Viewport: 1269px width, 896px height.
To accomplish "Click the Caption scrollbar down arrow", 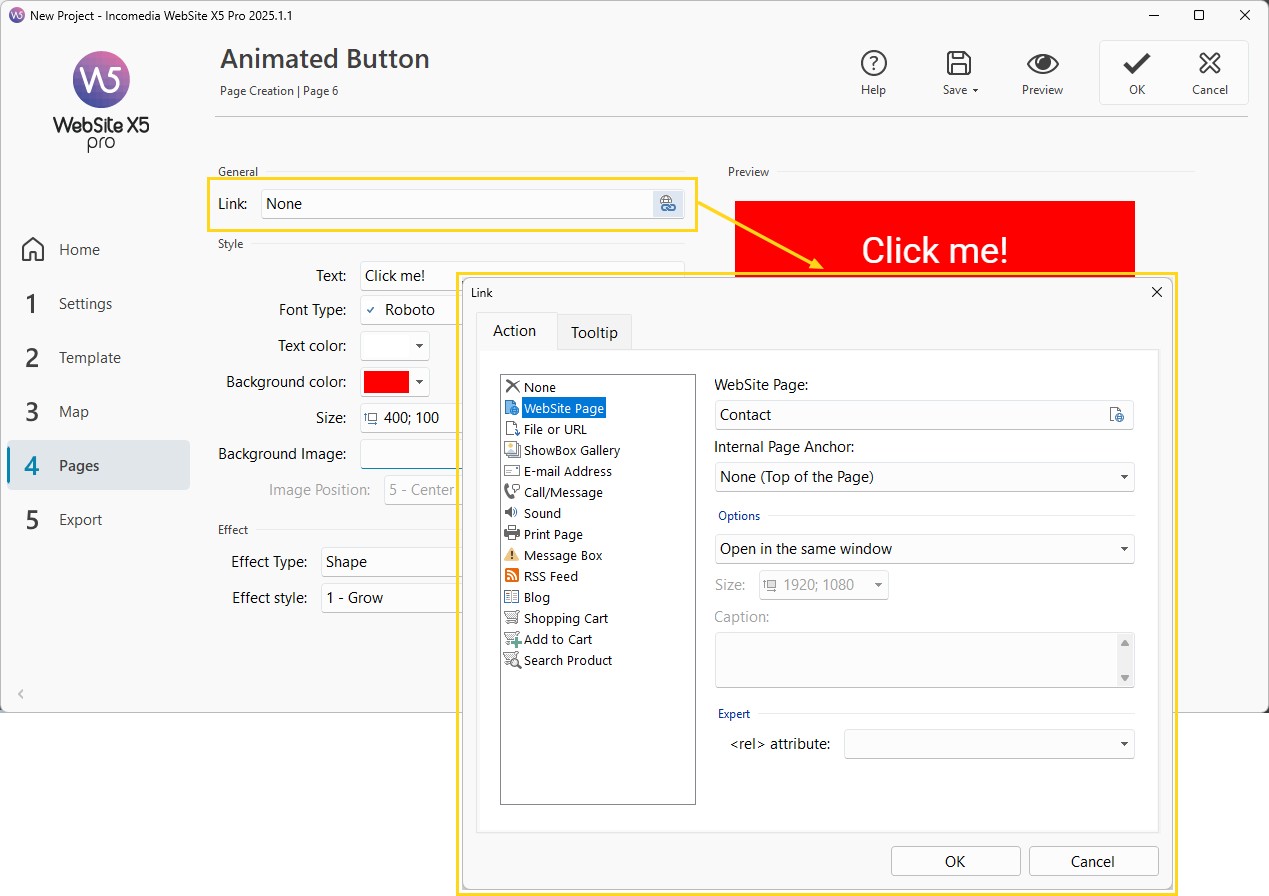I will pyautogui.click(x=1125, y=677).
